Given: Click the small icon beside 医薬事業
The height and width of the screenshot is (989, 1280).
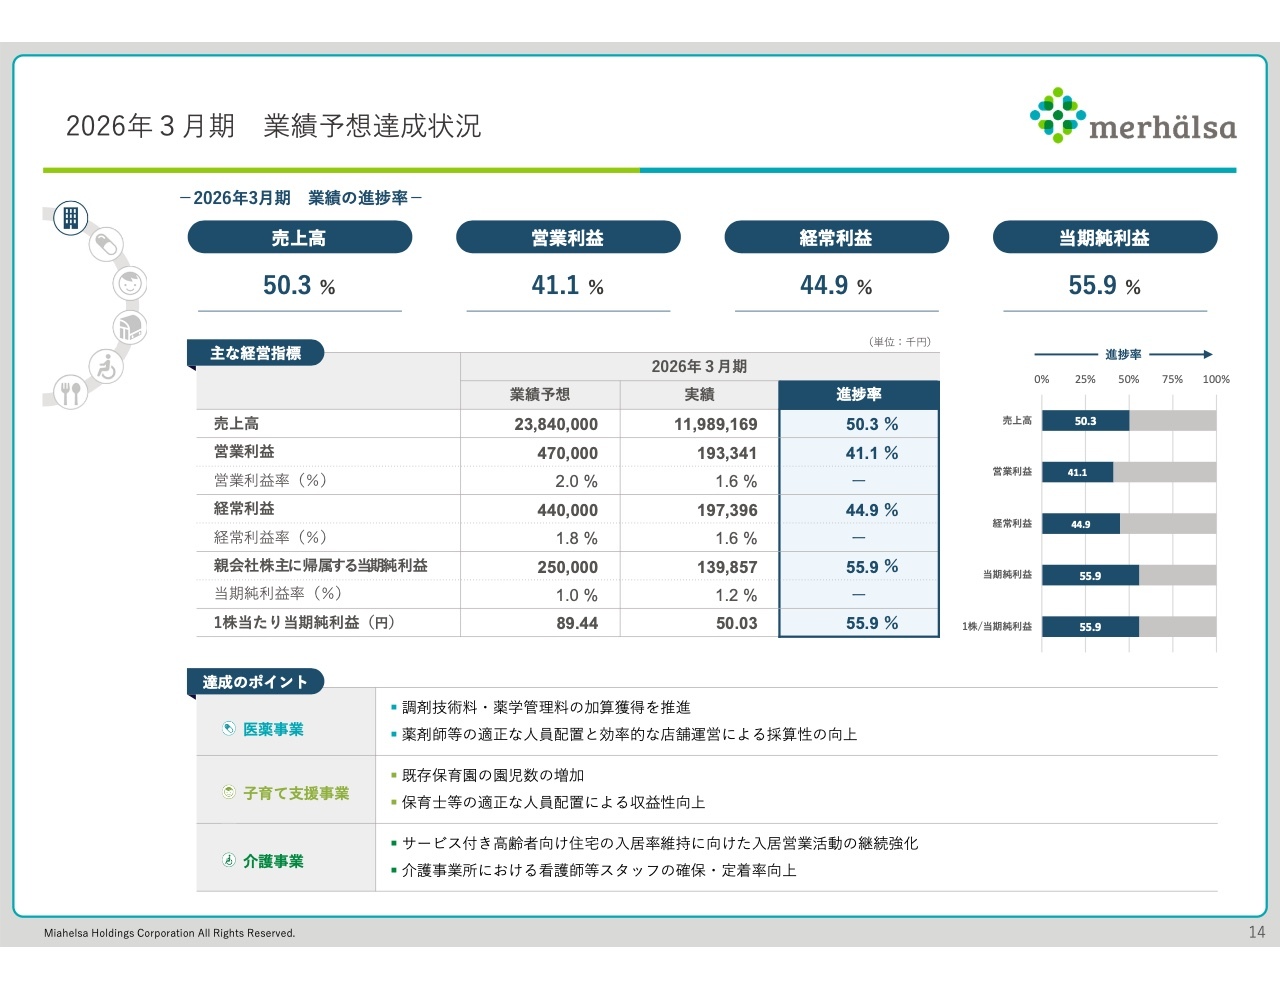Looking at the screenshot, I should [229, 729].
